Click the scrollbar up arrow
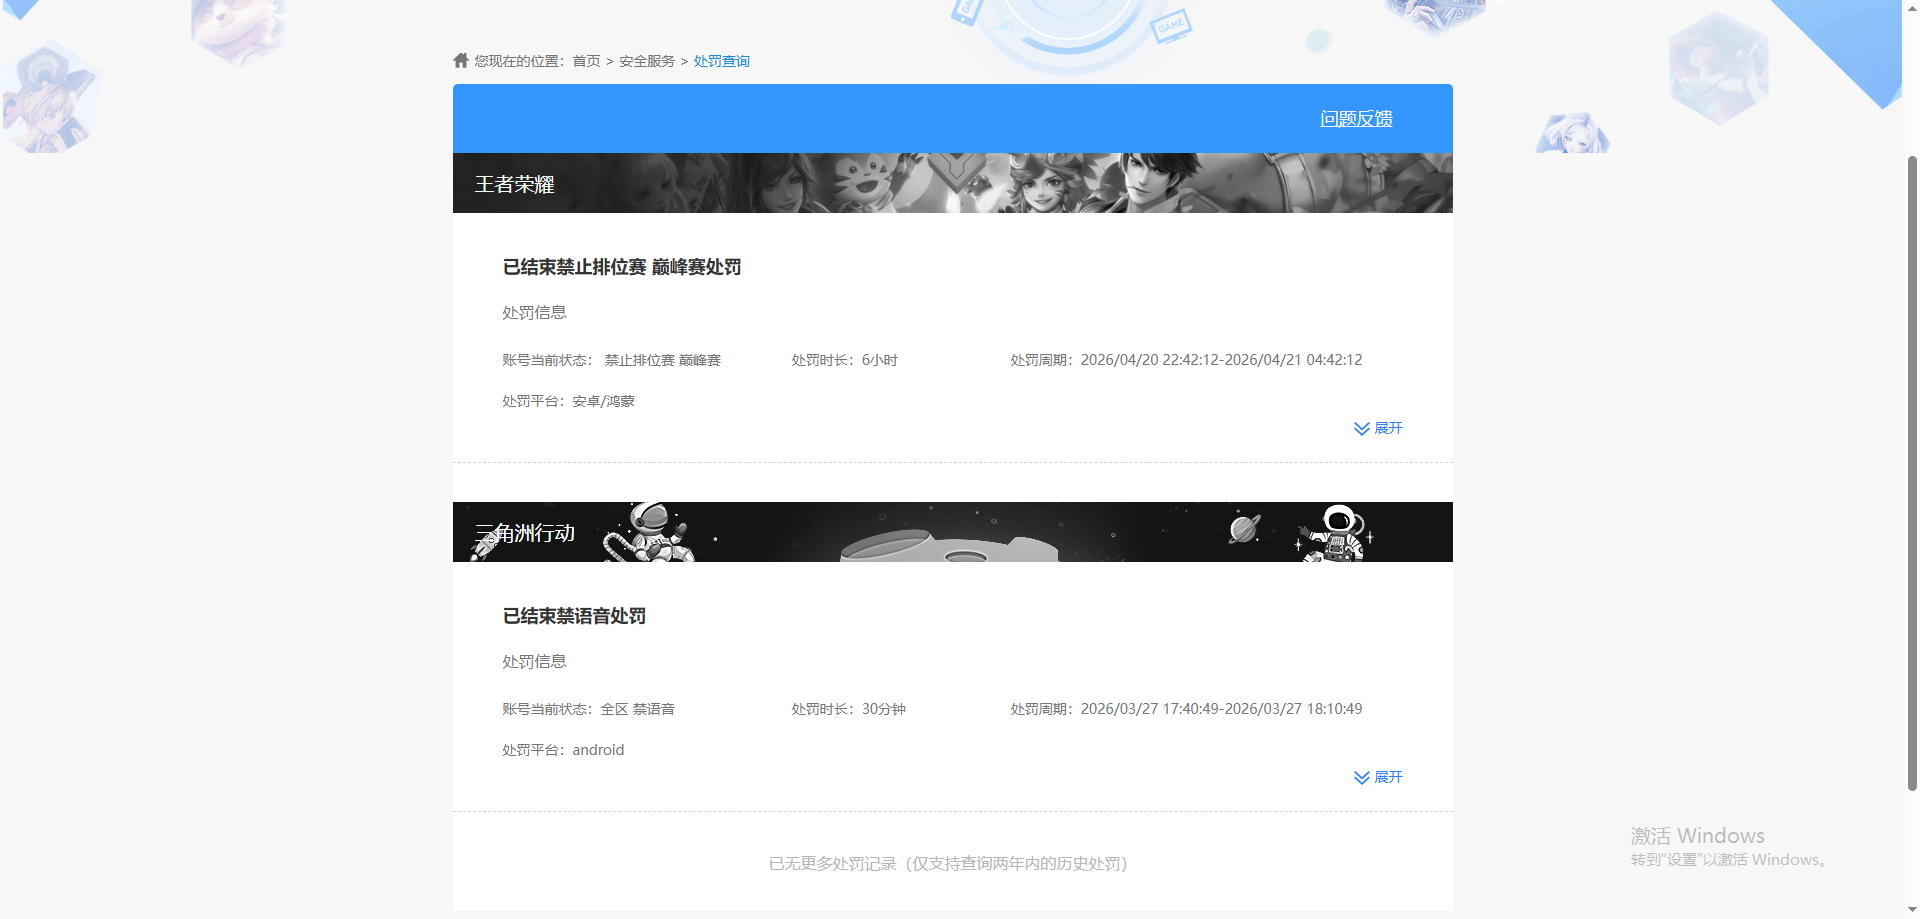The image size is (1920, 919). click(1911, 8)
